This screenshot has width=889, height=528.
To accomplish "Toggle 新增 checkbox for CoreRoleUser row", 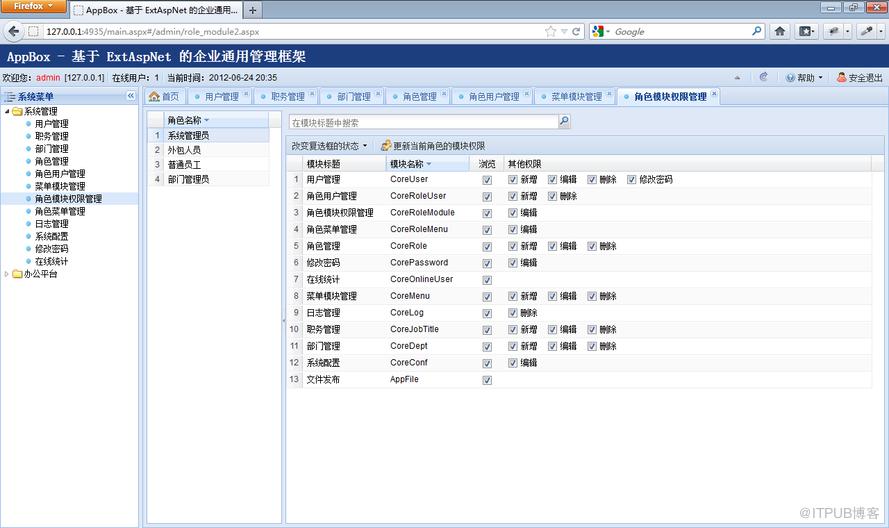I will (x=513, y=196).
